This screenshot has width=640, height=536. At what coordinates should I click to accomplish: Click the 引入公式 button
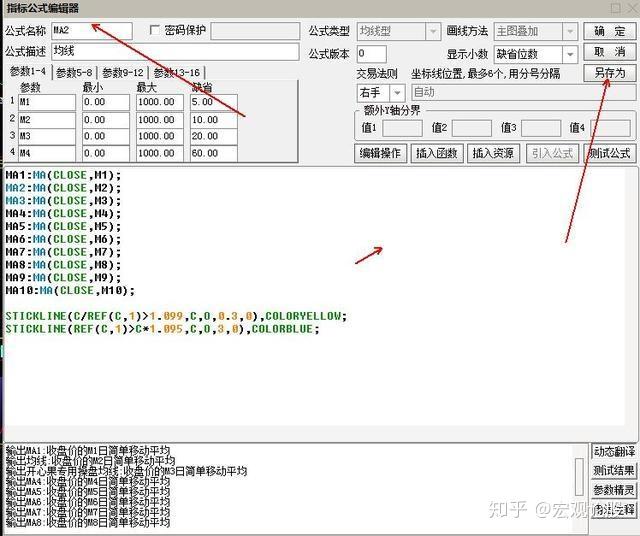(x=552, y=153)
